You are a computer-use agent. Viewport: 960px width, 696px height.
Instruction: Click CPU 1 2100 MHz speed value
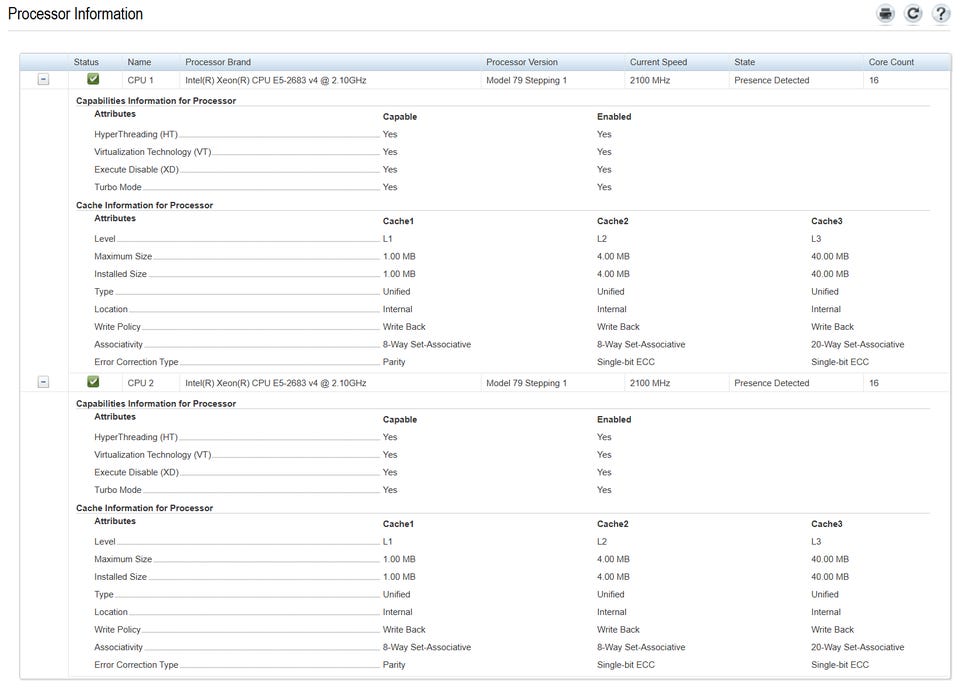point(650,80)
